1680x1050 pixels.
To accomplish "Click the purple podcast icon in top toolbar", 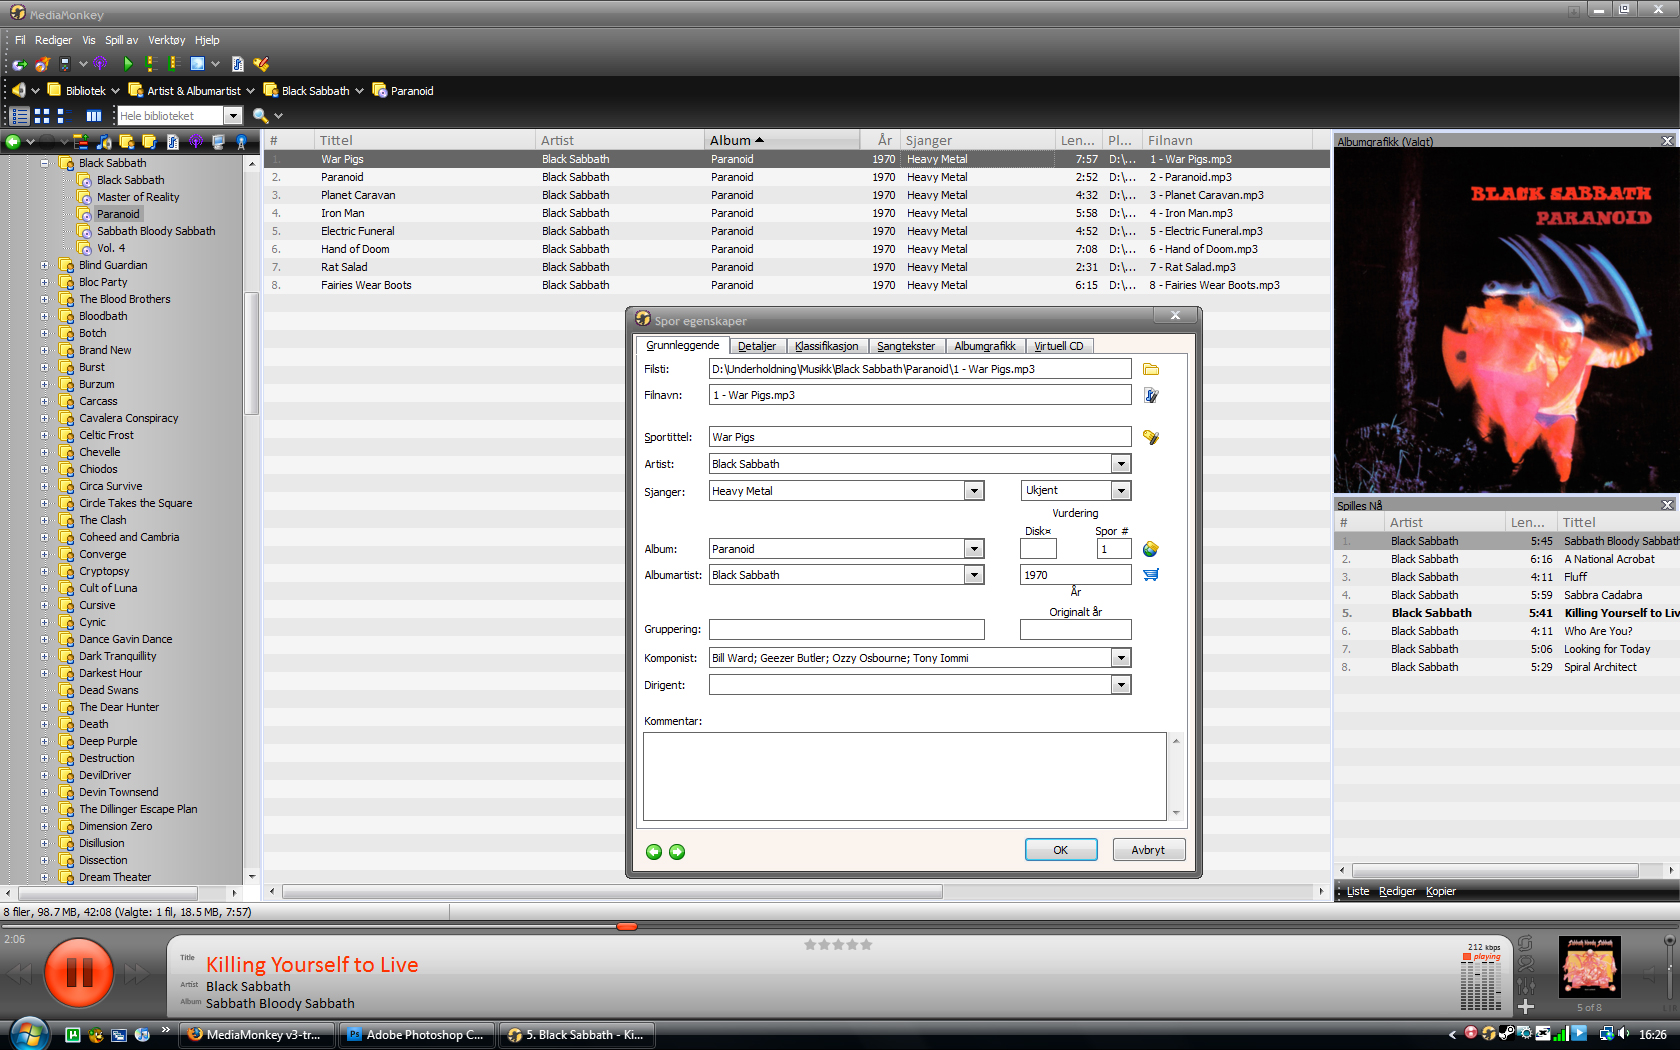I will click(100, 64).
